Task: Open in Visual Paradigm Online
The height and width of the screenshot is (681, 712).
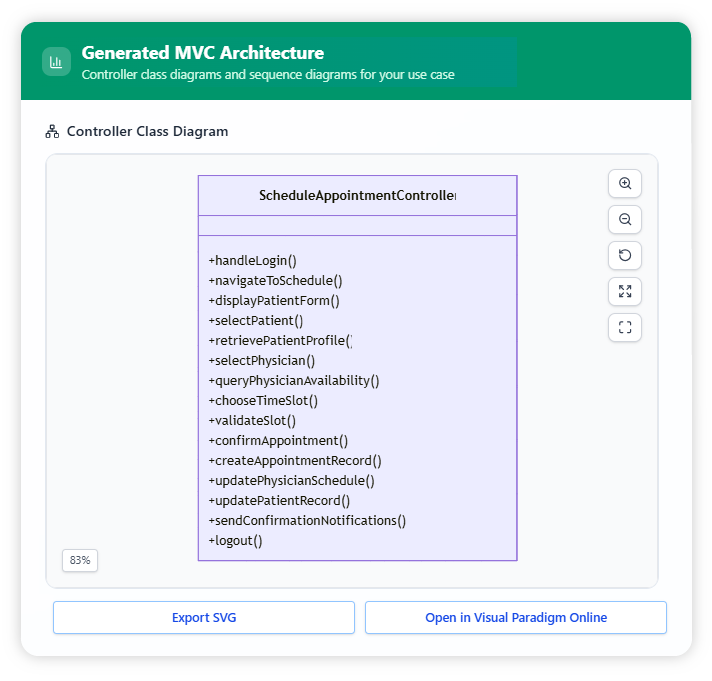Action: (x=515, y=618)
